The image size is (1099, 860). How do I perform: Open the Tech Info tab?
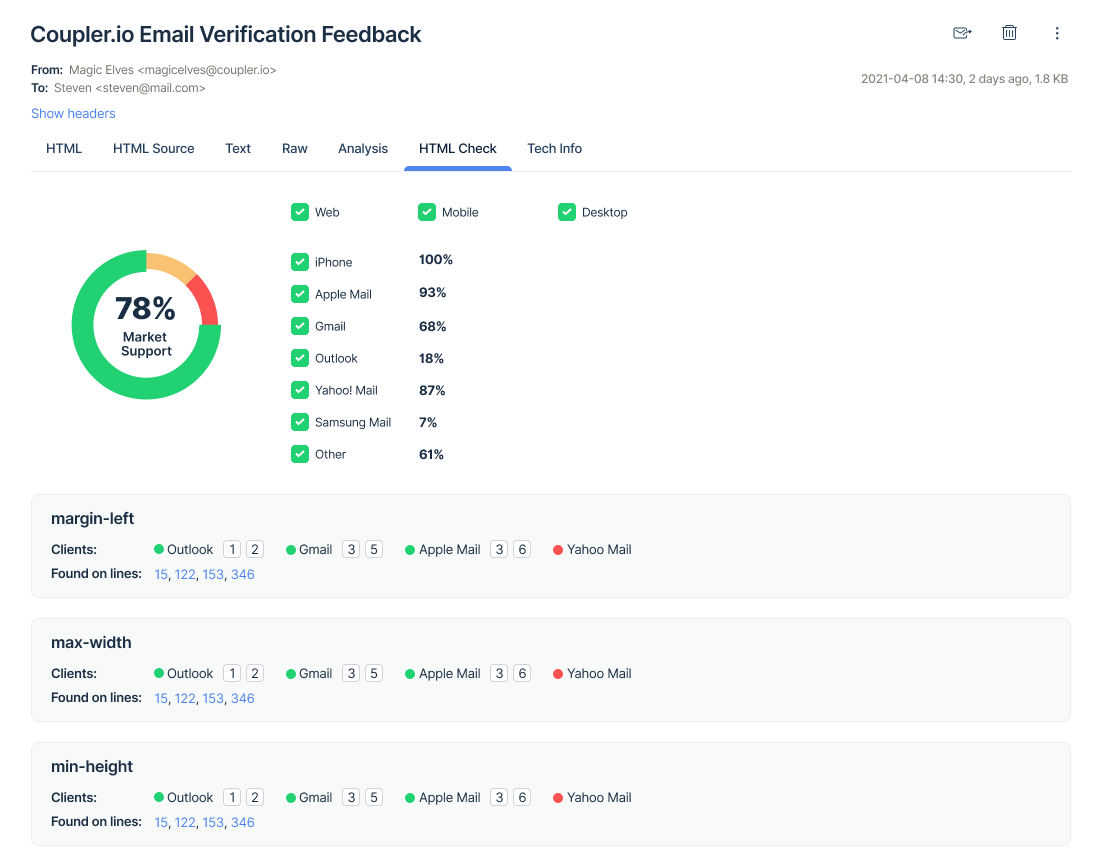point(554,148)
